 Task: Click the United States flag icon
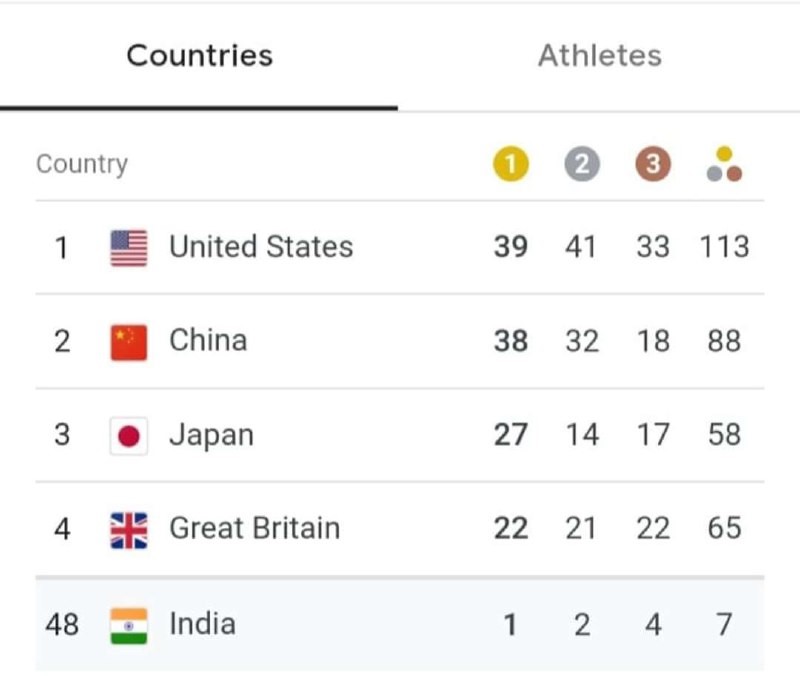point(129,248)
